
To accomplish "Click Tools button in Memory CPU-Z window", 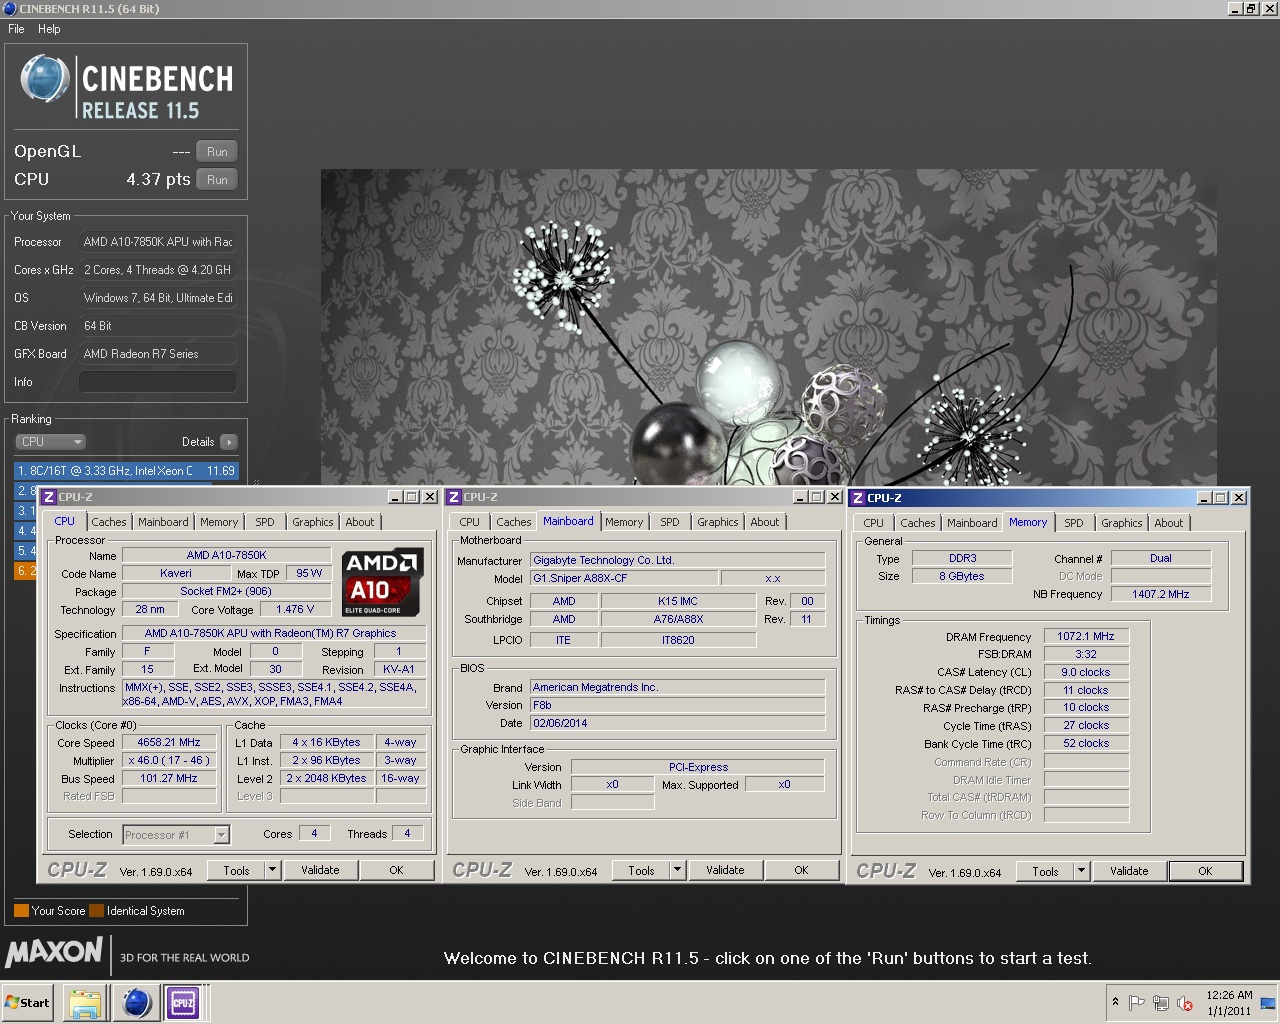I will (x=1045, y=871).
